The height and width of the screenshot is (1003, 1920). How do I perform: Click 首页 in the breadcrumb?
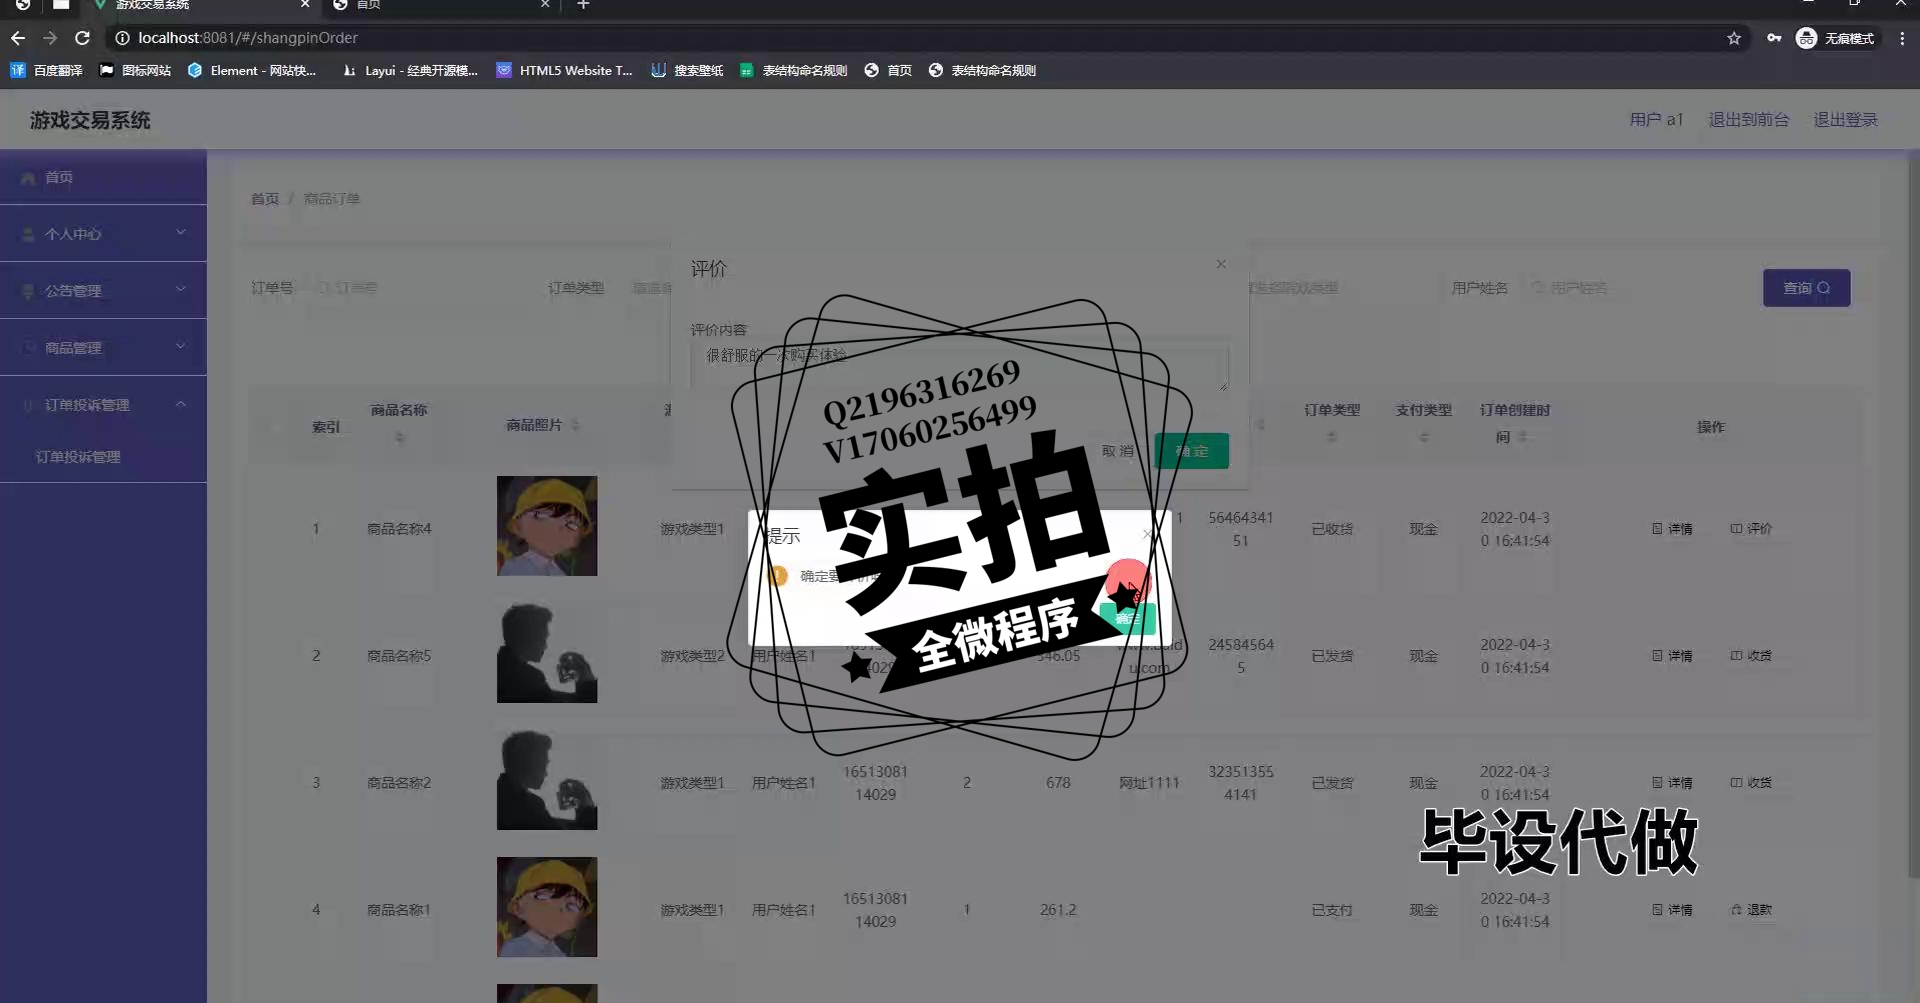click(x=264, y=199)
